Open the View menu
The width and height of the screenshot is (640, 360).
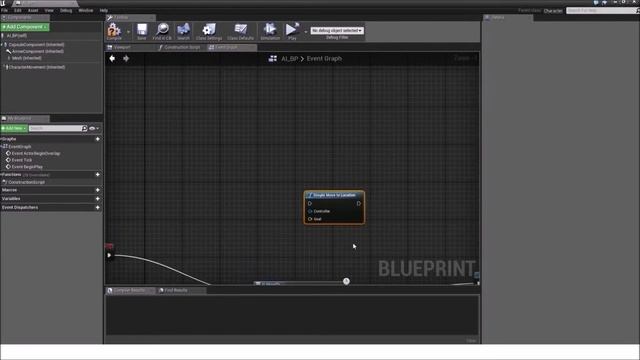pos(49,10)
